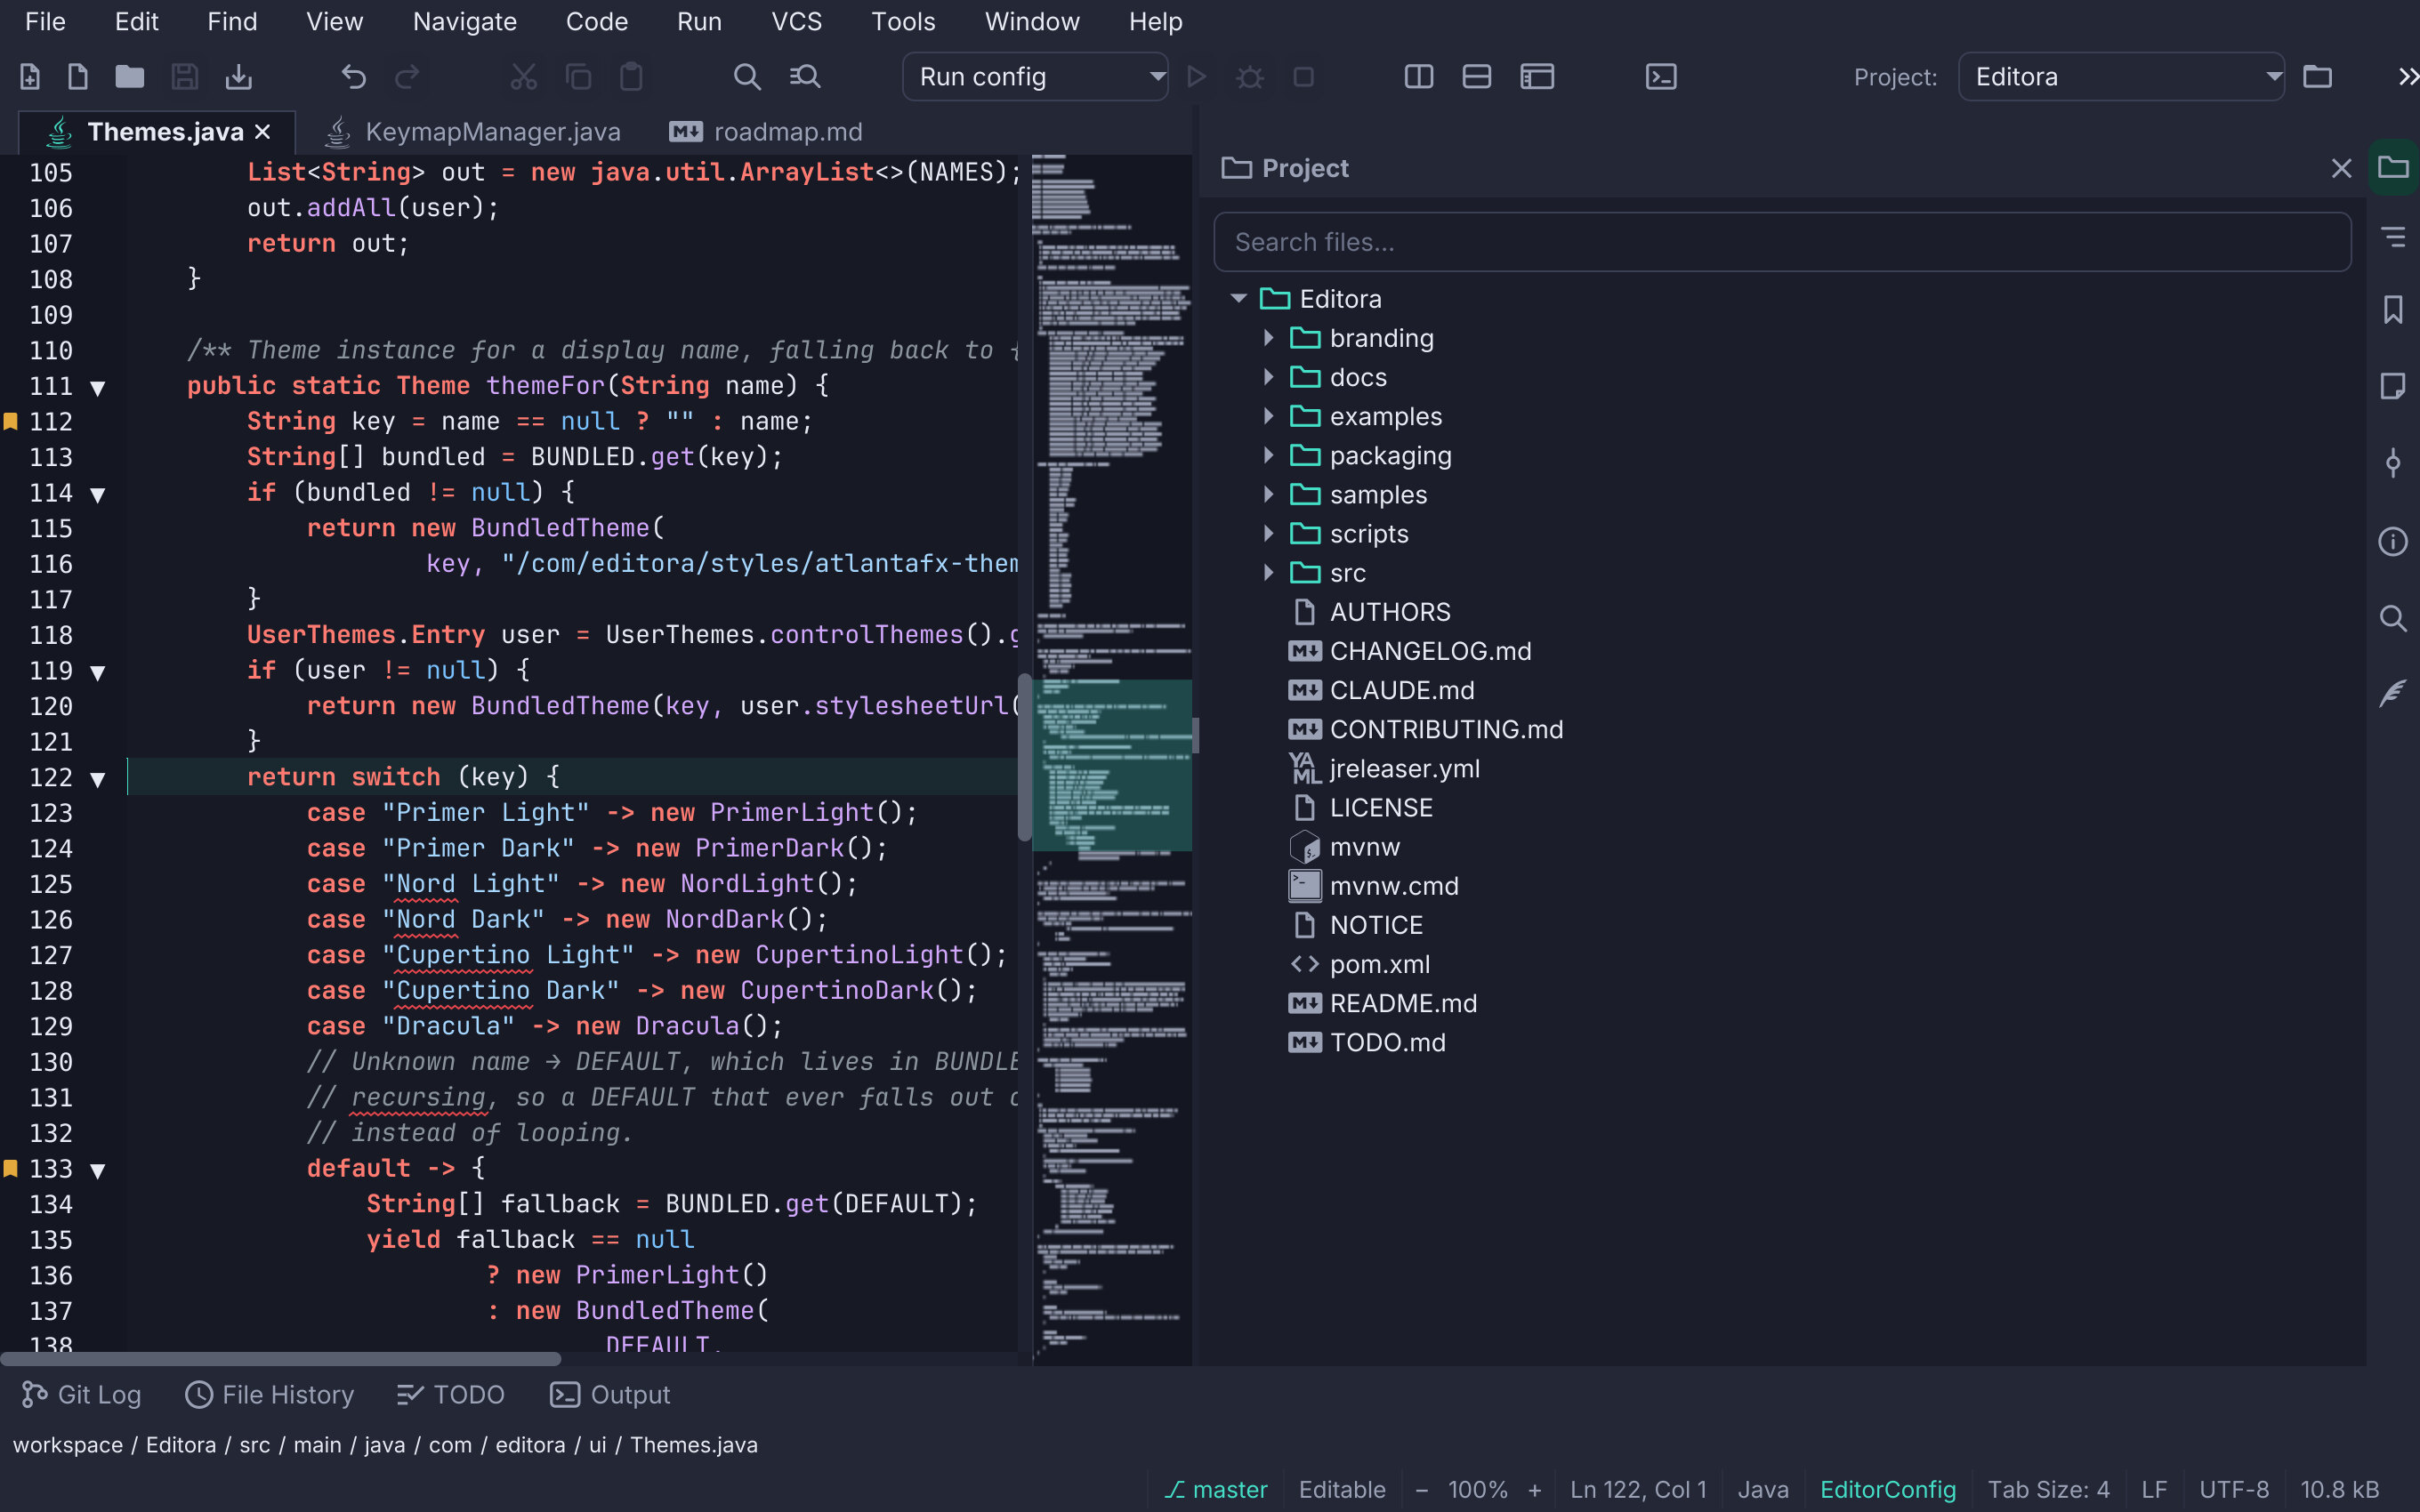2420x1512 pixels.
Task: Expand the scripts folder
Action: coord(1268,534)
